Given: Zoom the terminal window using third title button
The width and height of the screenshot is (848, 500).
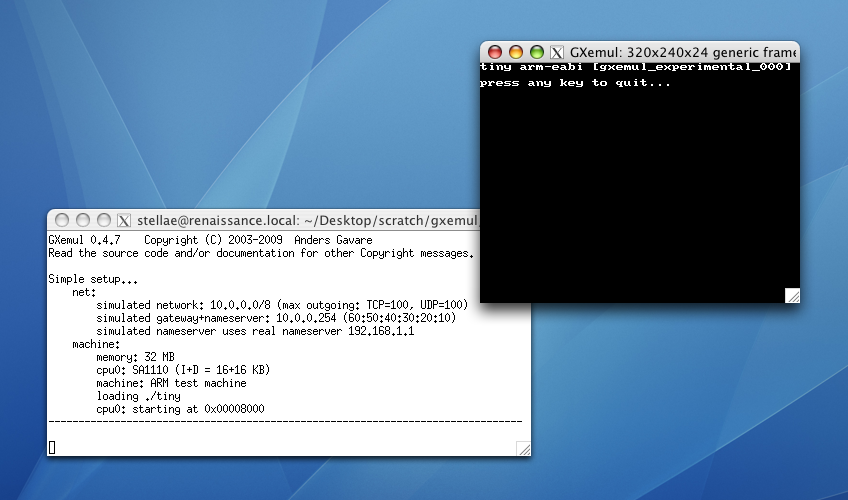Looking at the screenshot, I should (103, 220).
